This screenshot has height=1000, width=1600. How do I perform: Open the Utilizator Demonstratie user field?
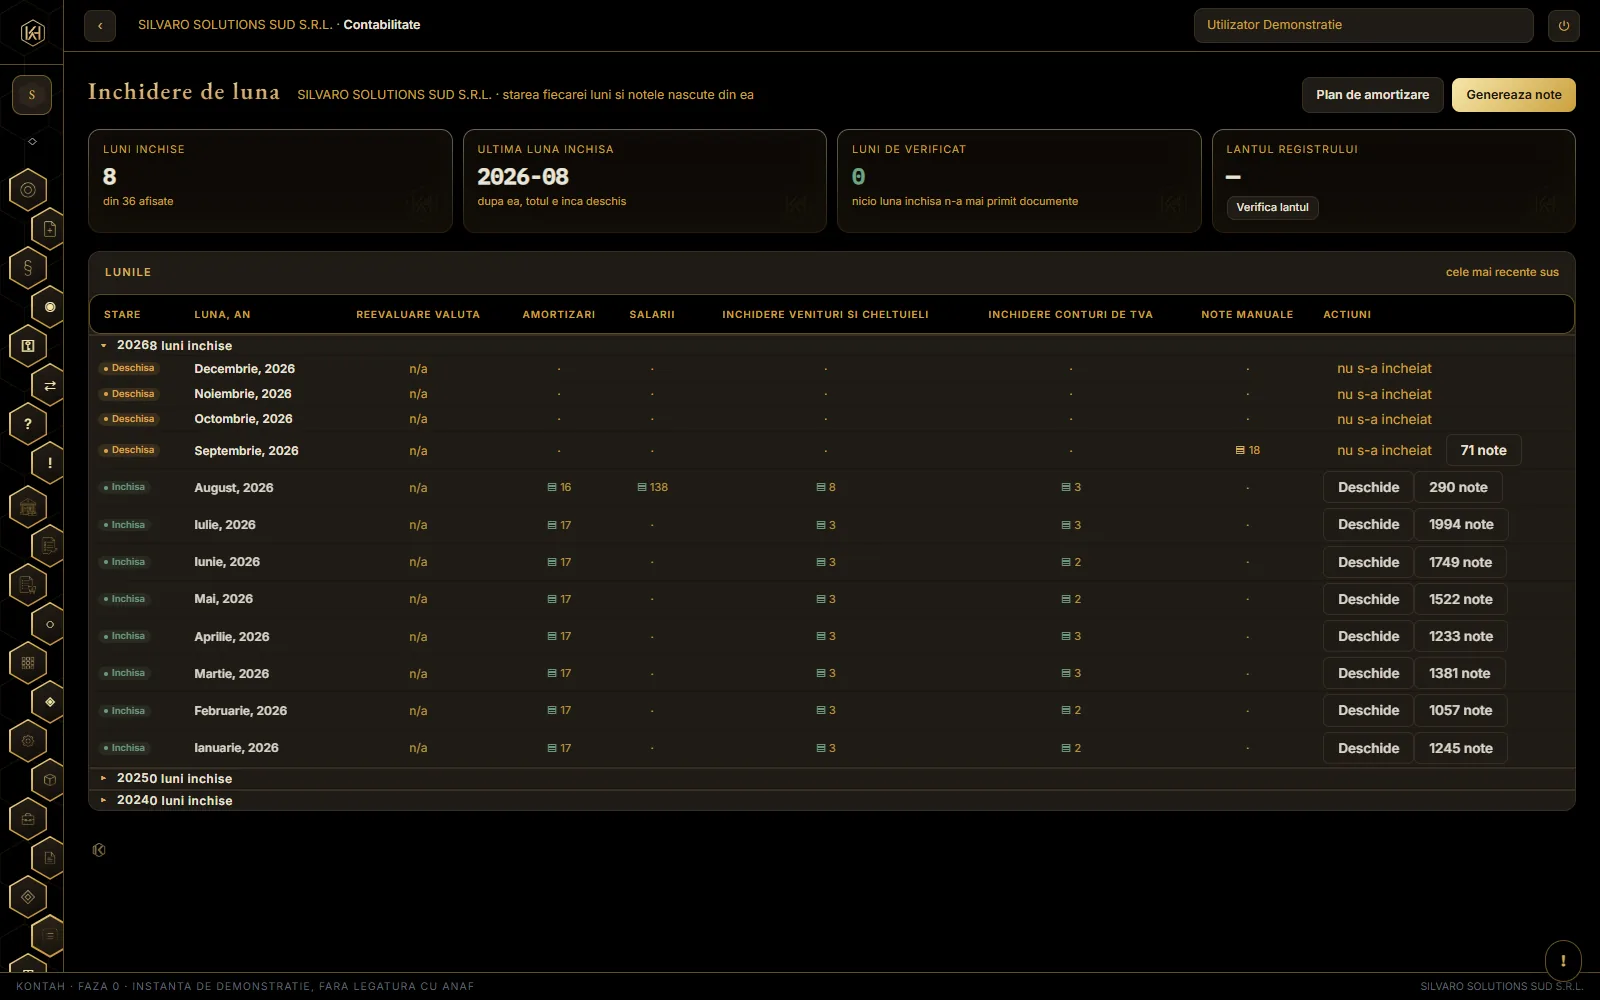tap(1363, 25)
